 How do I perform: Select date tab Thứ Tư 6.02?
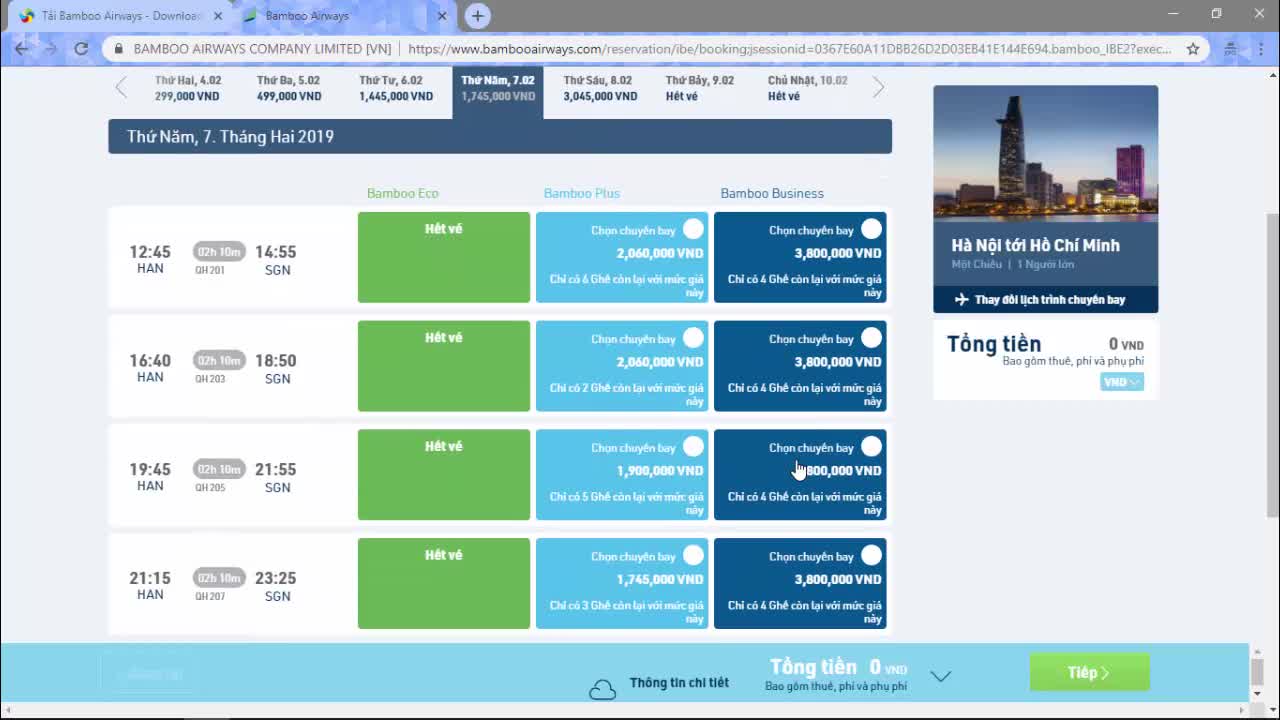396,88
